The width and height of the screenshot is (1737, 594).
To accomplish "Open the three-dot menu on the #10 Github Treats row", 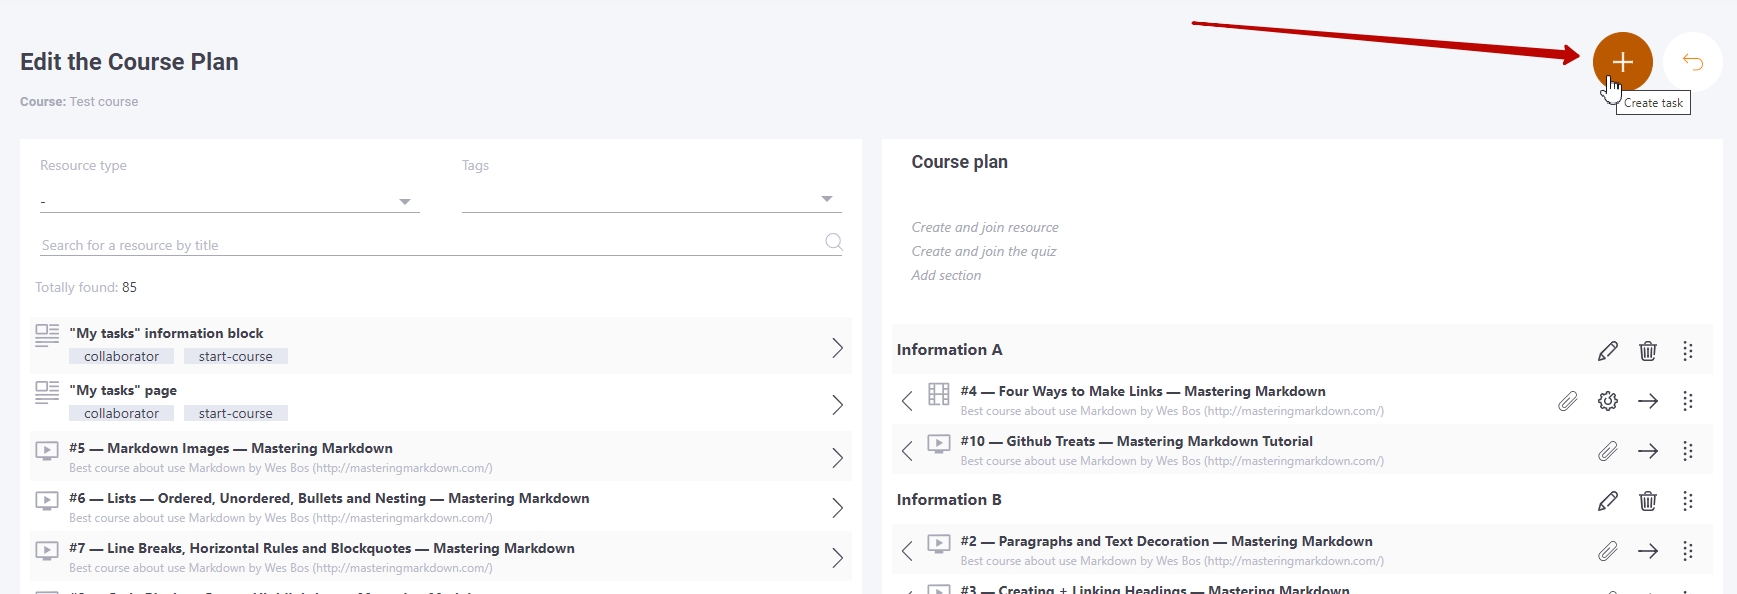I will pyautogui.click(x=1687, y=451).
